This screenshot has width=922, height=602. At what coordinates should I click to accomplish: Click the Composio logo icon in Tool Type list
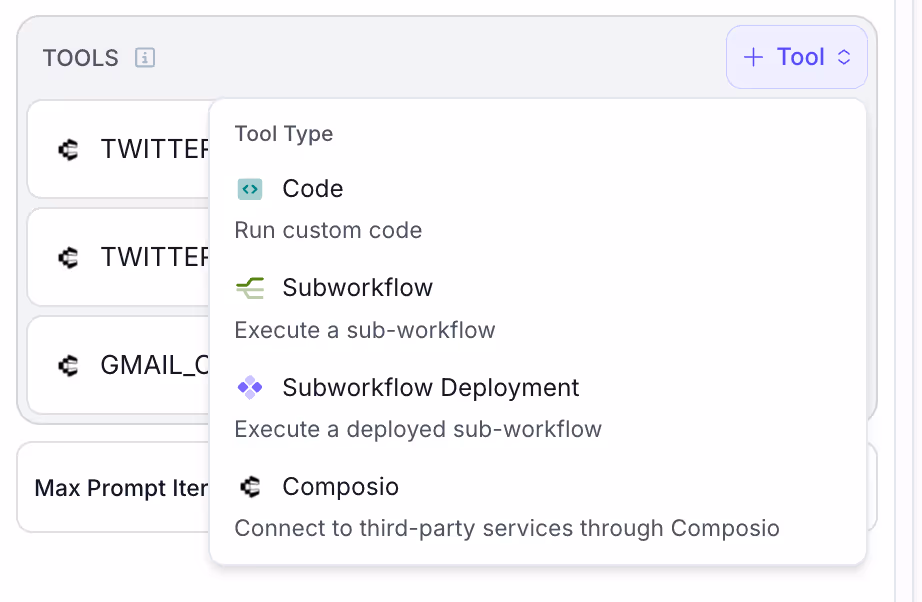(250, 487)
